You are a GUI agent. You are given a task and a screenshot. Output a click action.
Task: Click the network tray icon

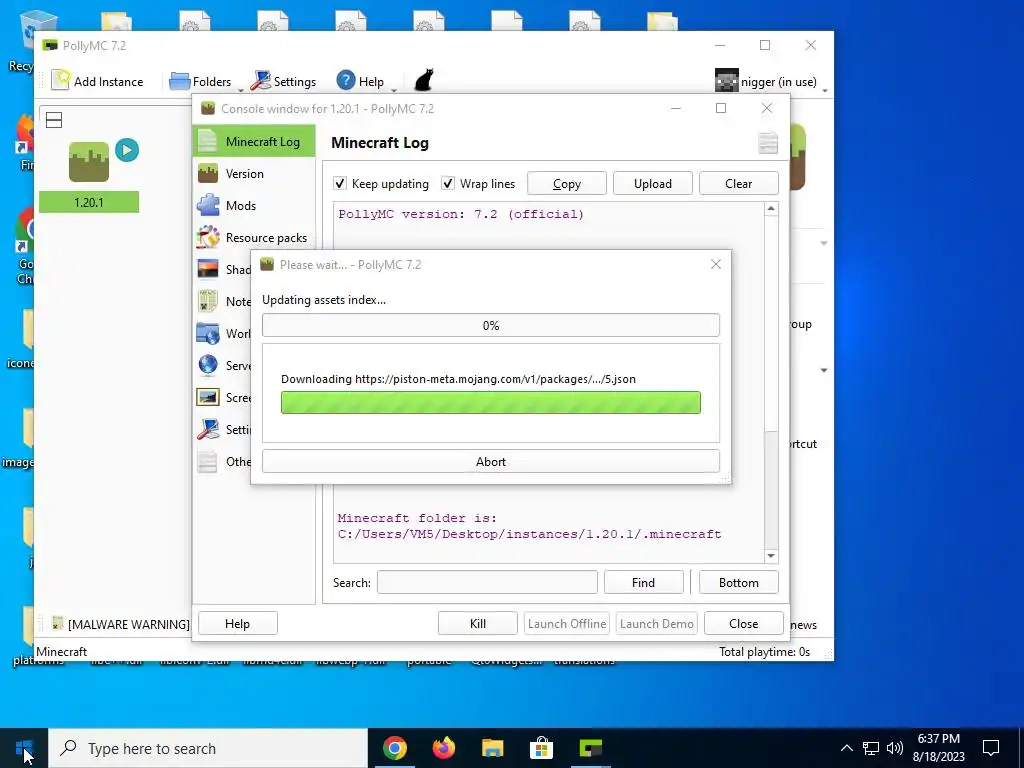pyautogui.click(x=871, y=748)
